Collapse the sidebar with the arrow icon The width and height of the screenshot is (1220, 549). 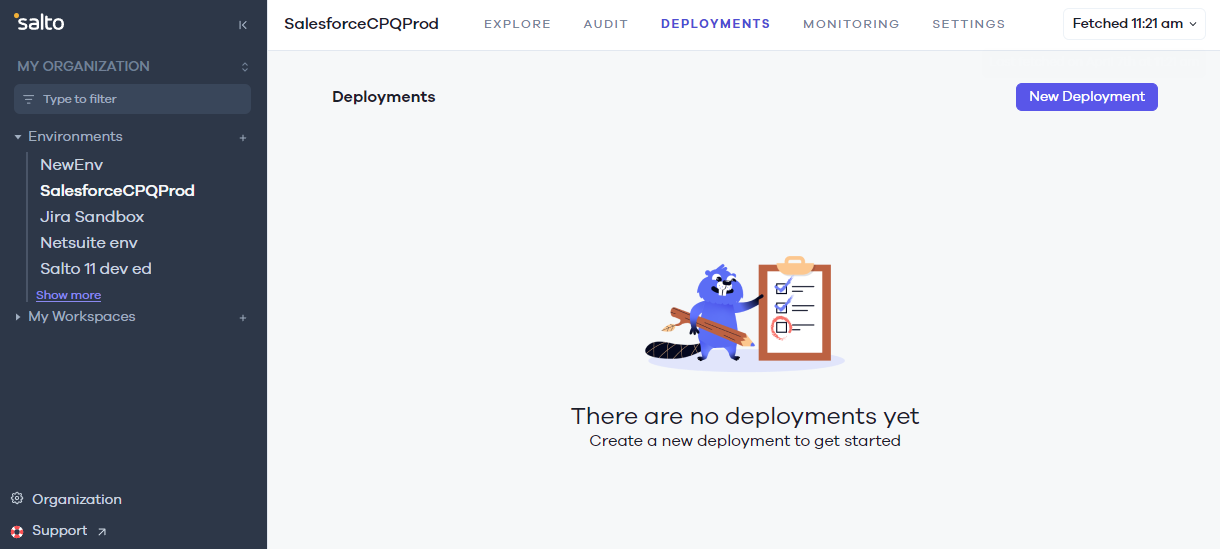click(243, 25)
